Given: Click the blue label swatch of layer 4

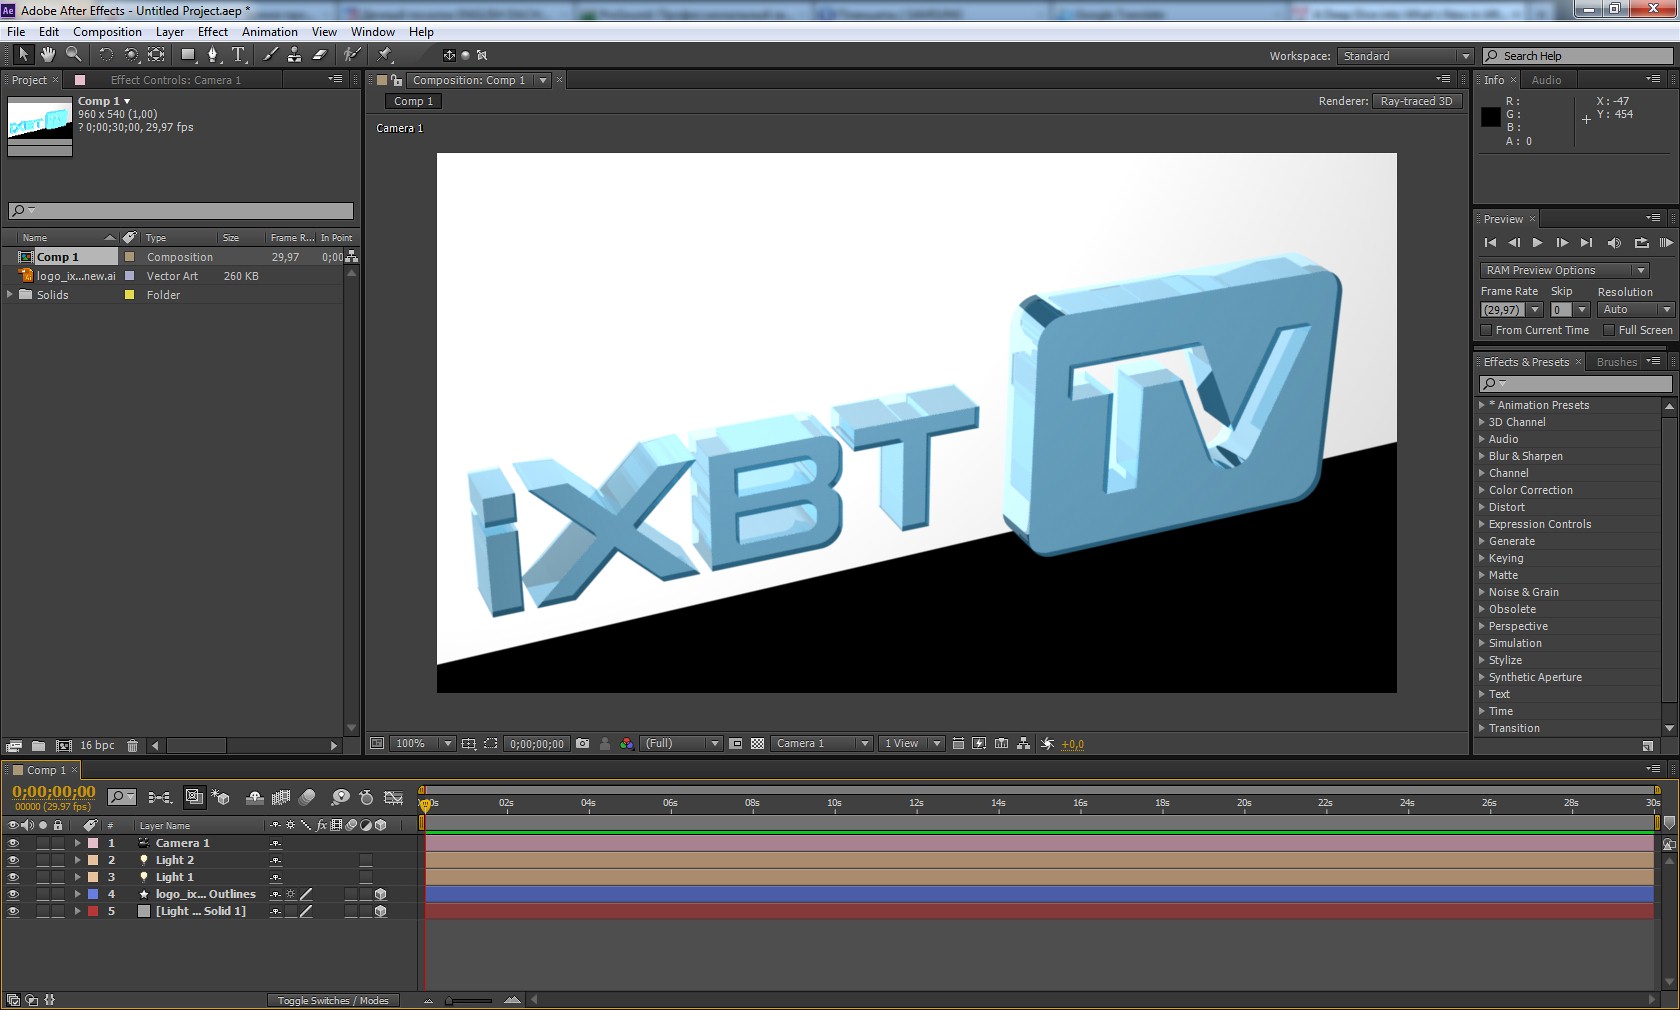Looking at the screenshot, I should coord(93,894).
